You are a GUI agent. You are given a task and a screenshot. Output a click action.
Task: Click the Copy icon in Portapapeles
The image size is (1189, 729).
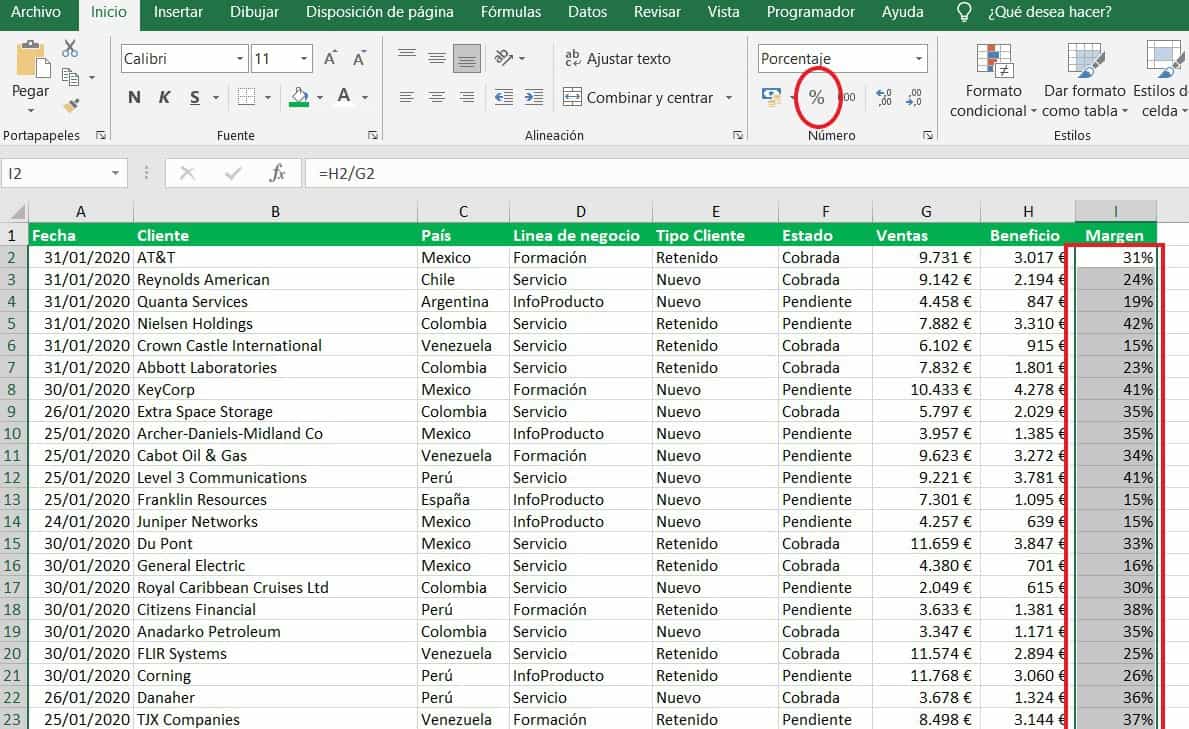coord(71,77)
